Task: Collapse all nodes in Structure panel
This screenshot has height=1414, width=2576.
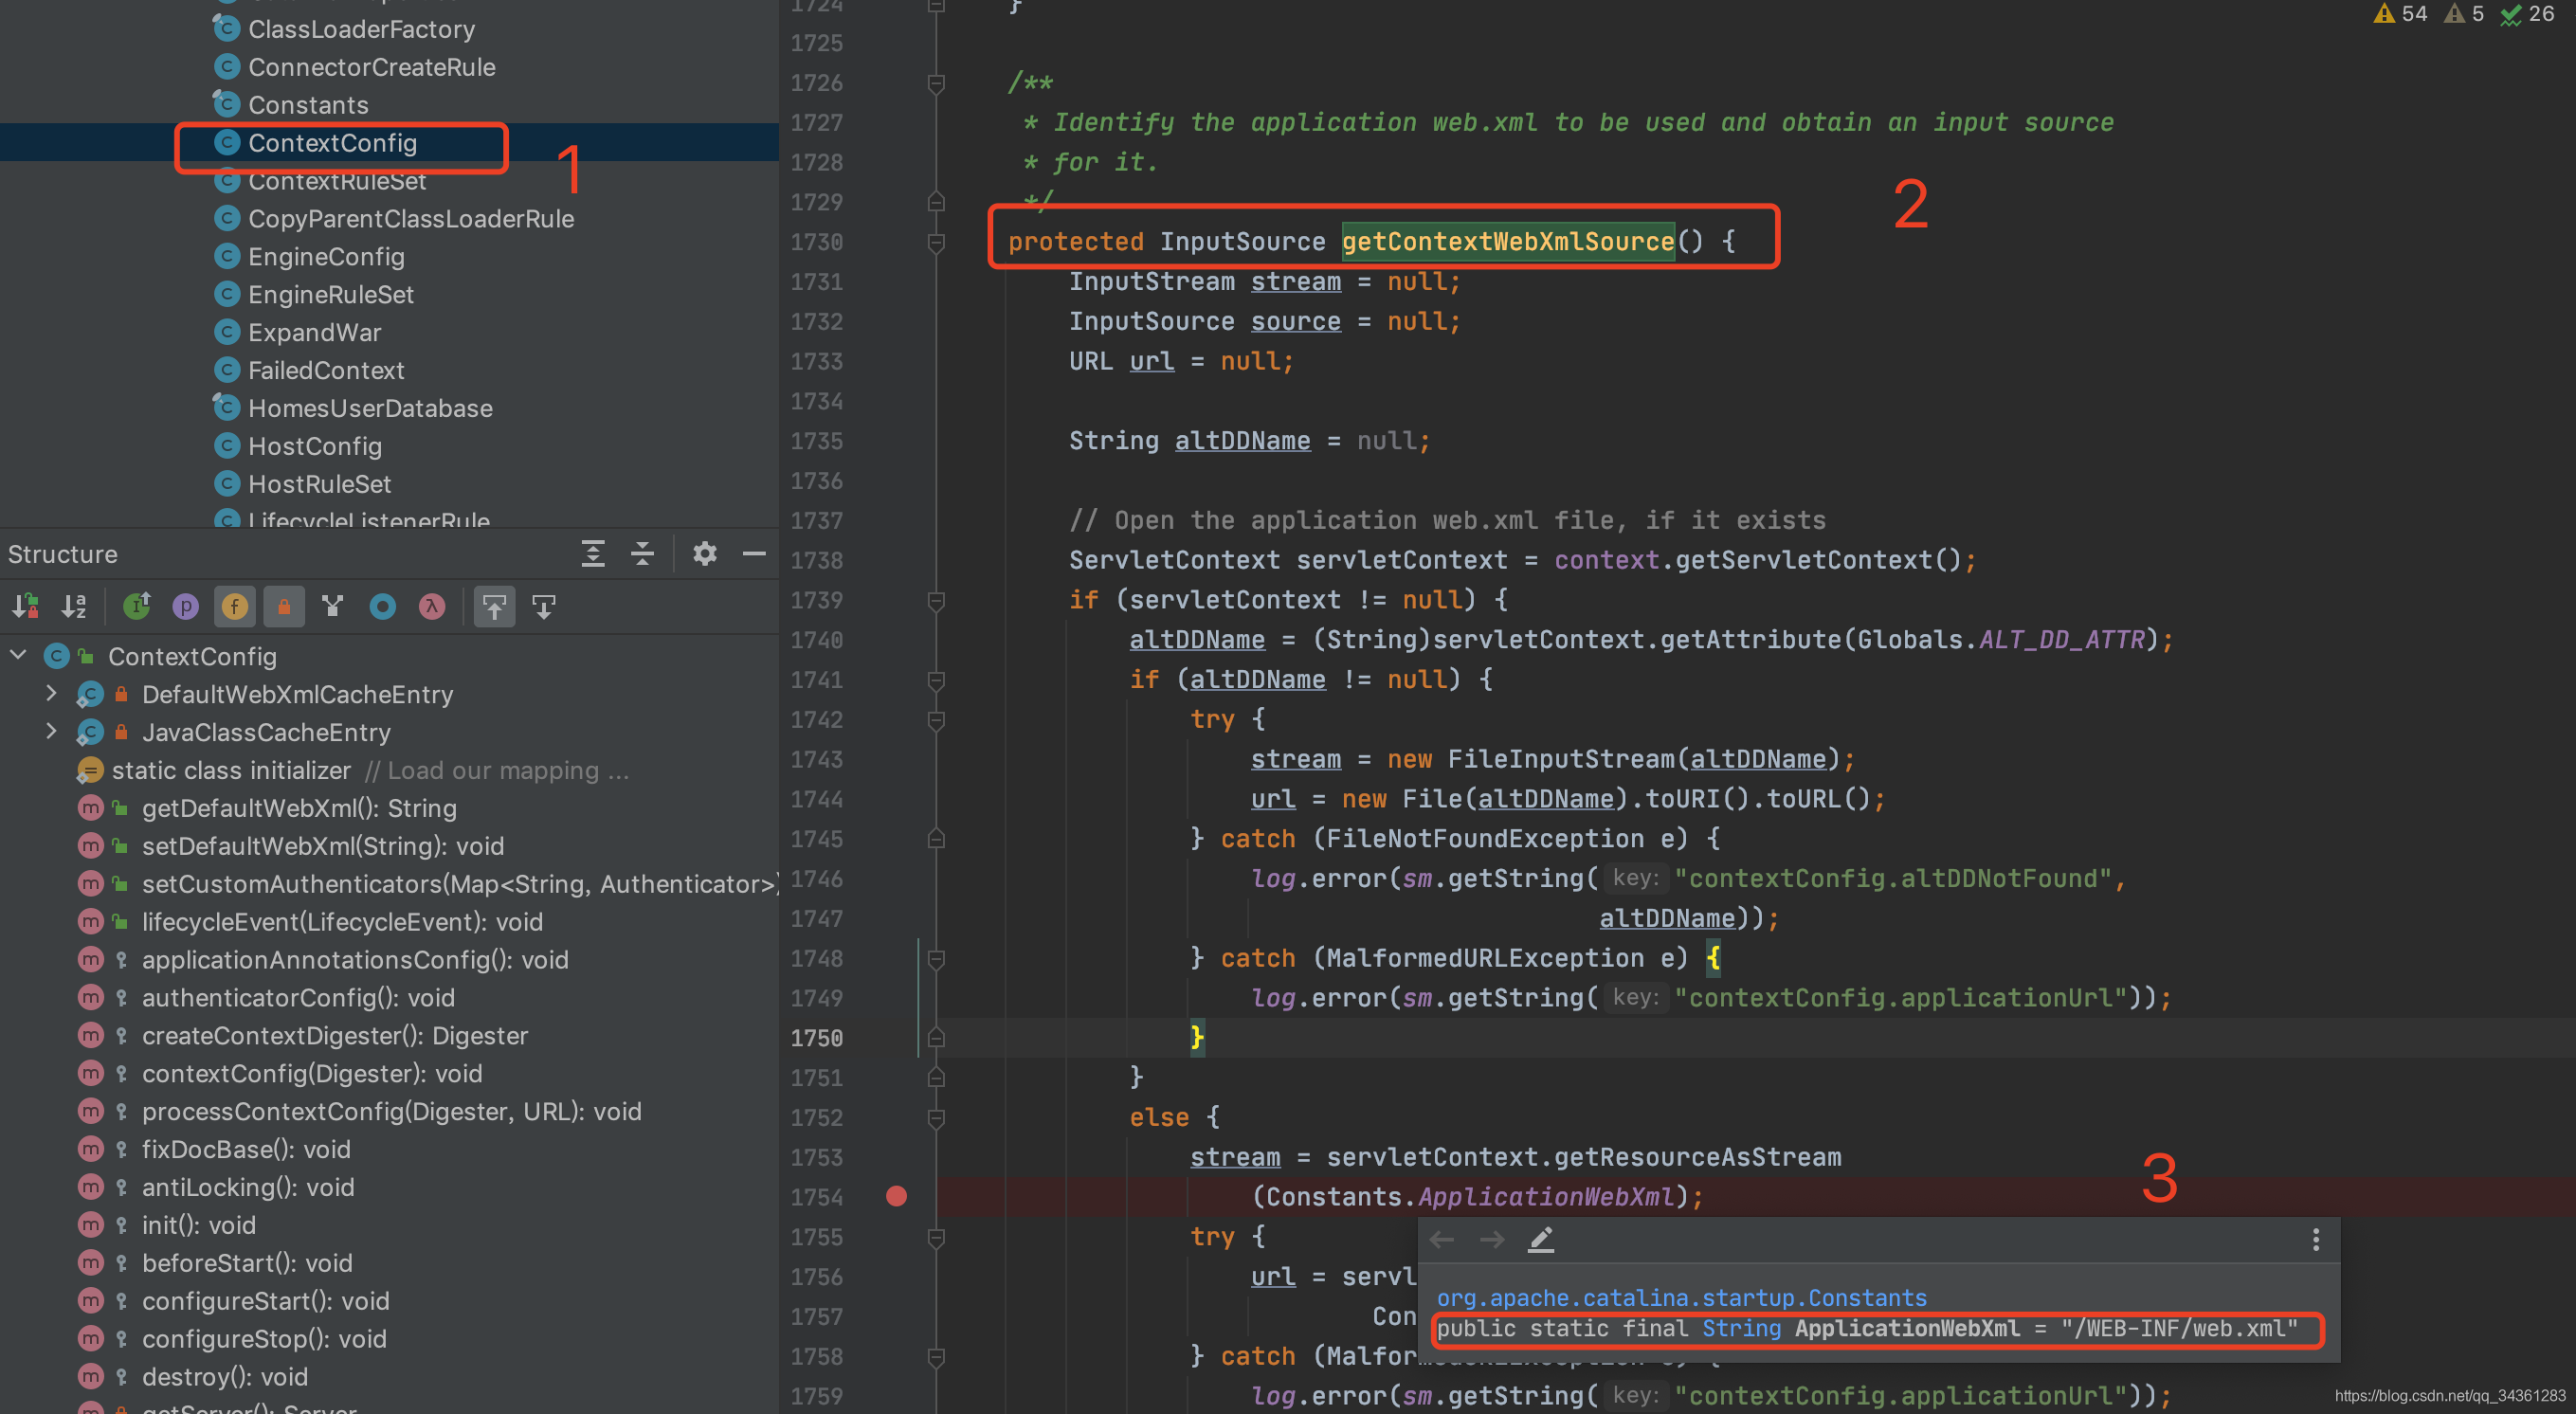Action: [x=643, y=553]
